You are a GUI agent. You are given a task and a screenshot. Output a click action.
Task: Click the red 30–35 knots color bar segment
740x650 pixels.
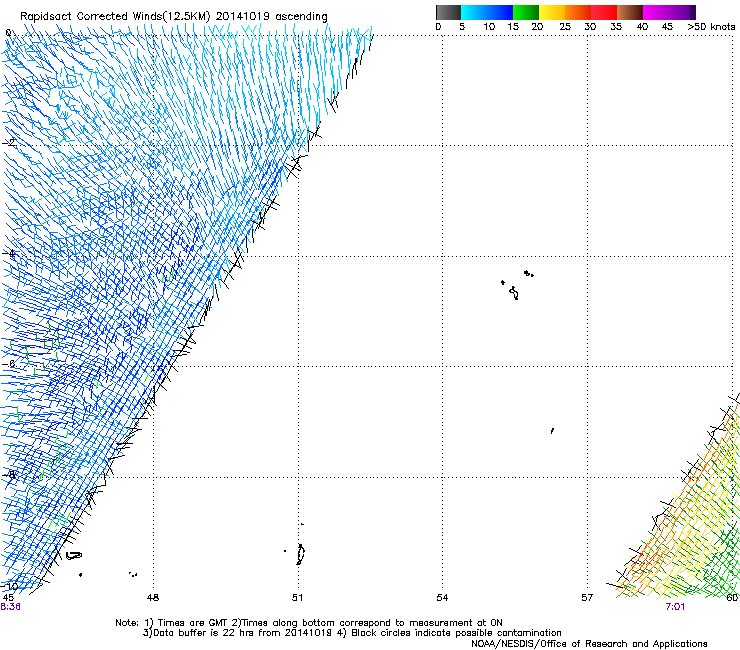point(604,12)
